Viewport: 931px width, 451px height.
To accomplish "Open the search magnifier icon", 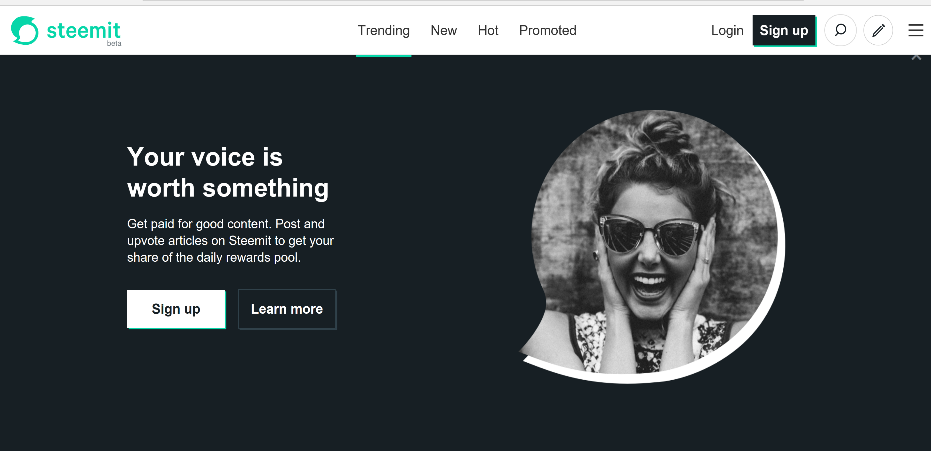I will 840,30.
